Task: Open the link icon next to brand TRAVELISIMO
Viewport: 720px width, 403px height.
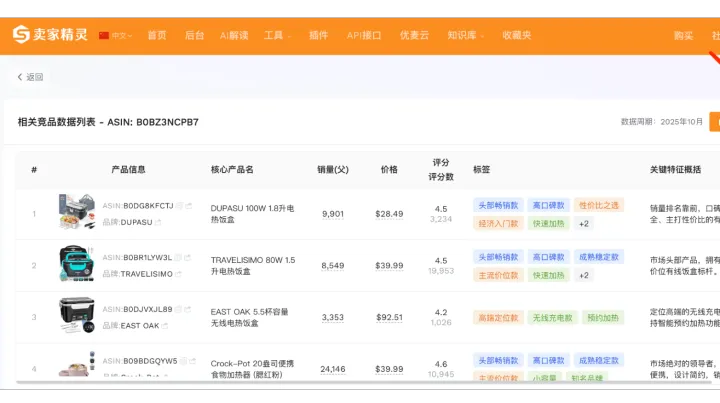Action: pyautogui.click(x=178, y=274)
